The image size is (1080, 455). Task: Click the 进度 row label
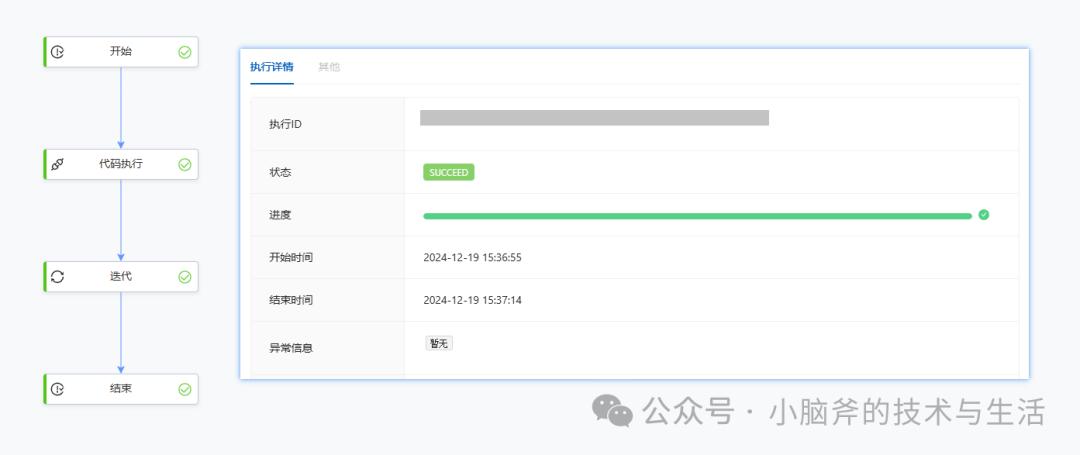pyautogui.click(x=280, y=215)
